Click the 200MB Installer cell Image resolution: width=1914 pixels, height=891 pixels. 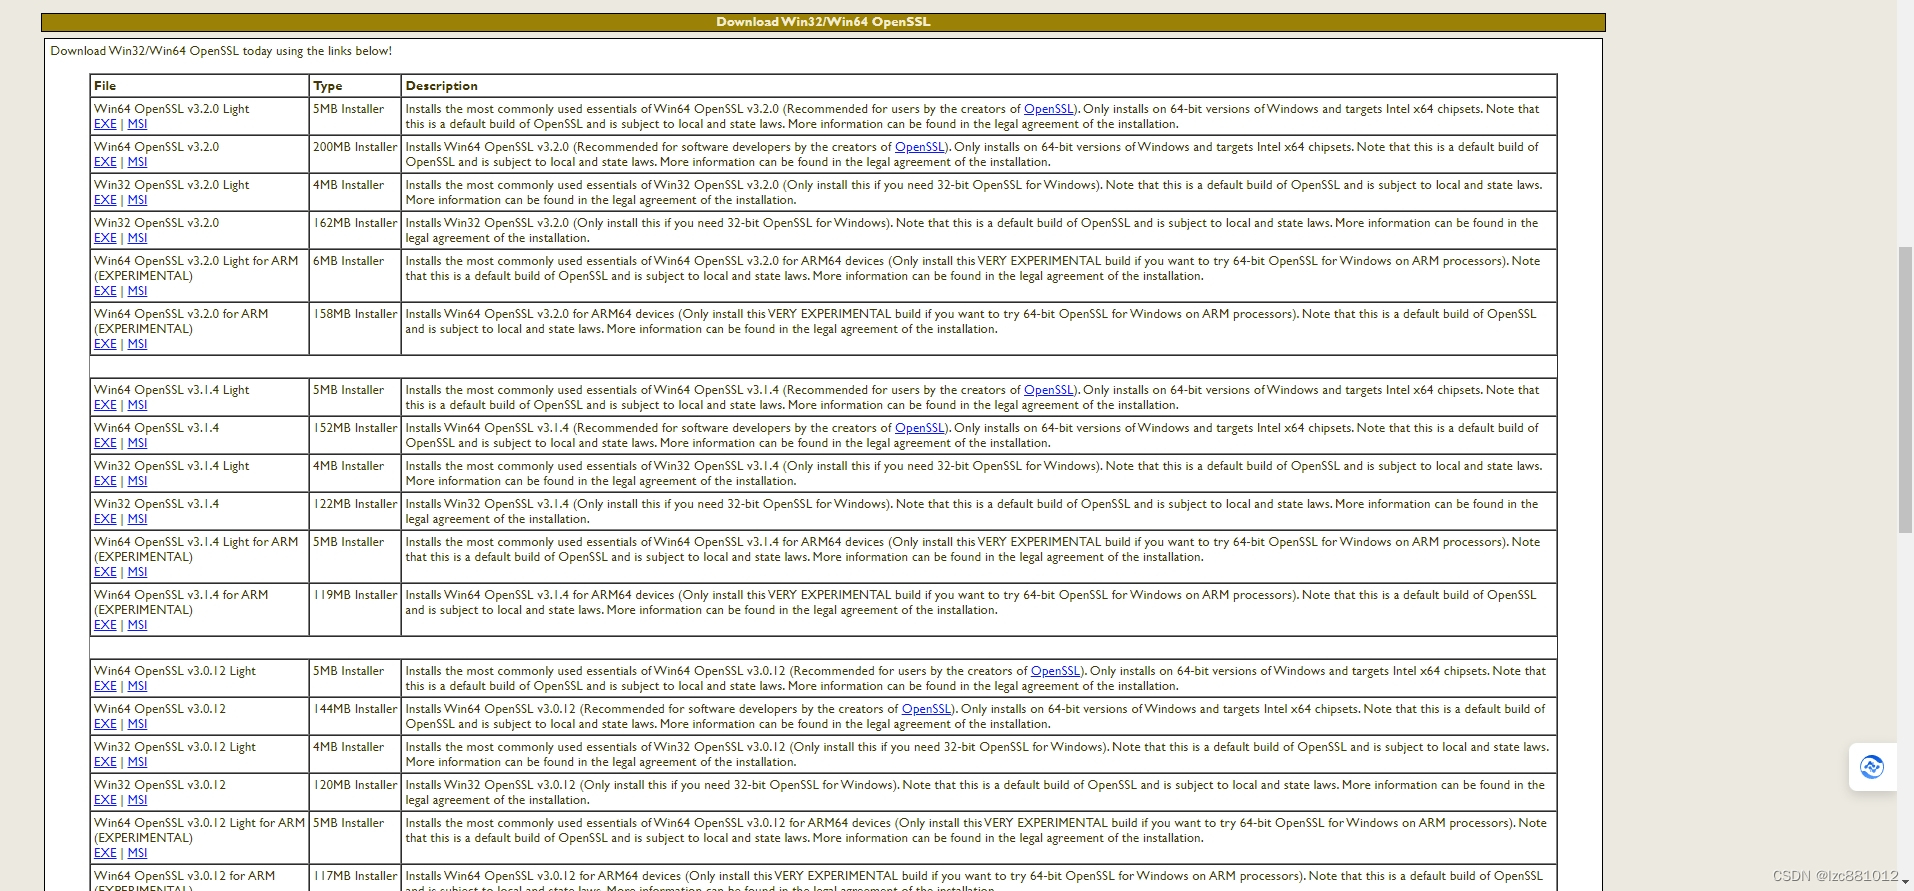[355, 154]
